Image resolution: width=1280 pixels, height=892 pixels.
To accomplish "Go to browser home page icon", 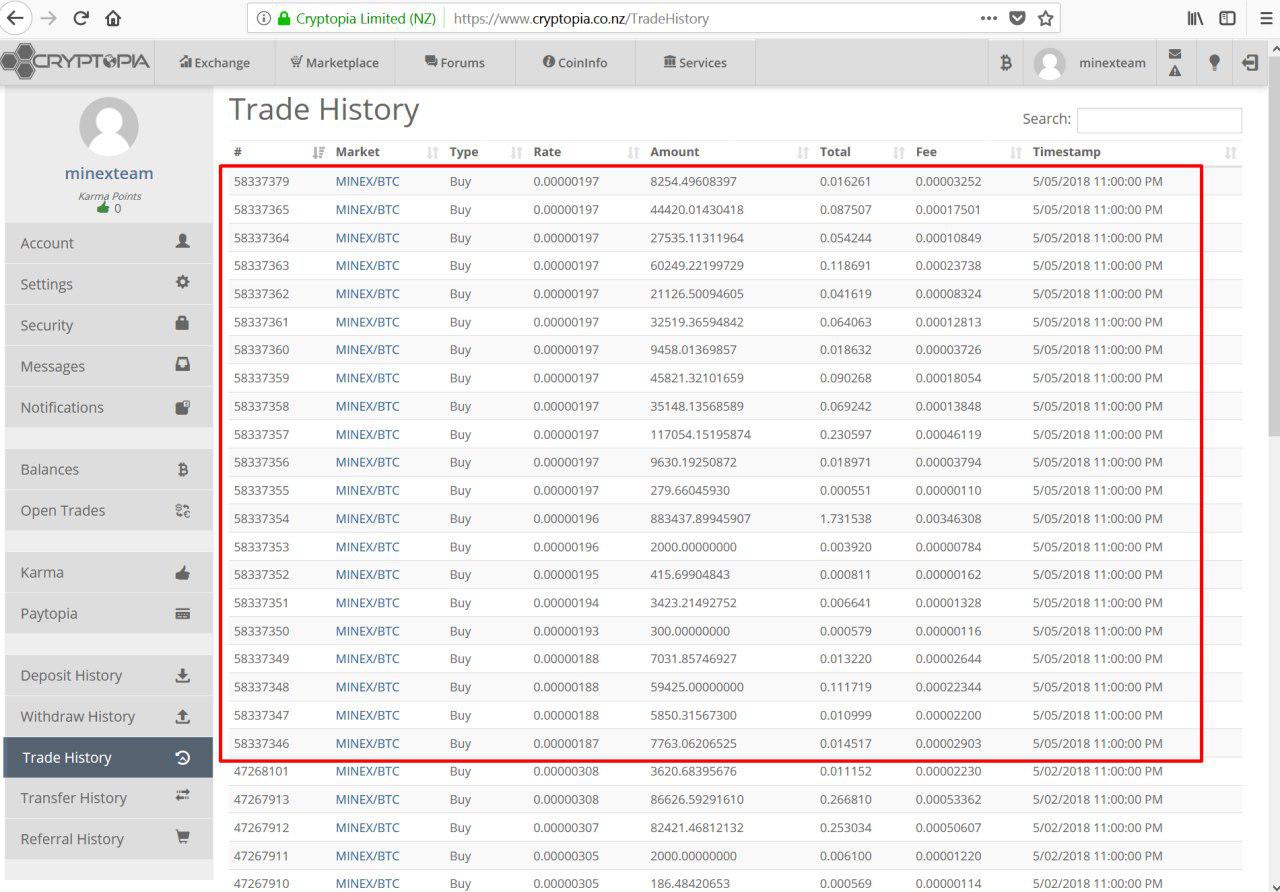I will point(113,18).
